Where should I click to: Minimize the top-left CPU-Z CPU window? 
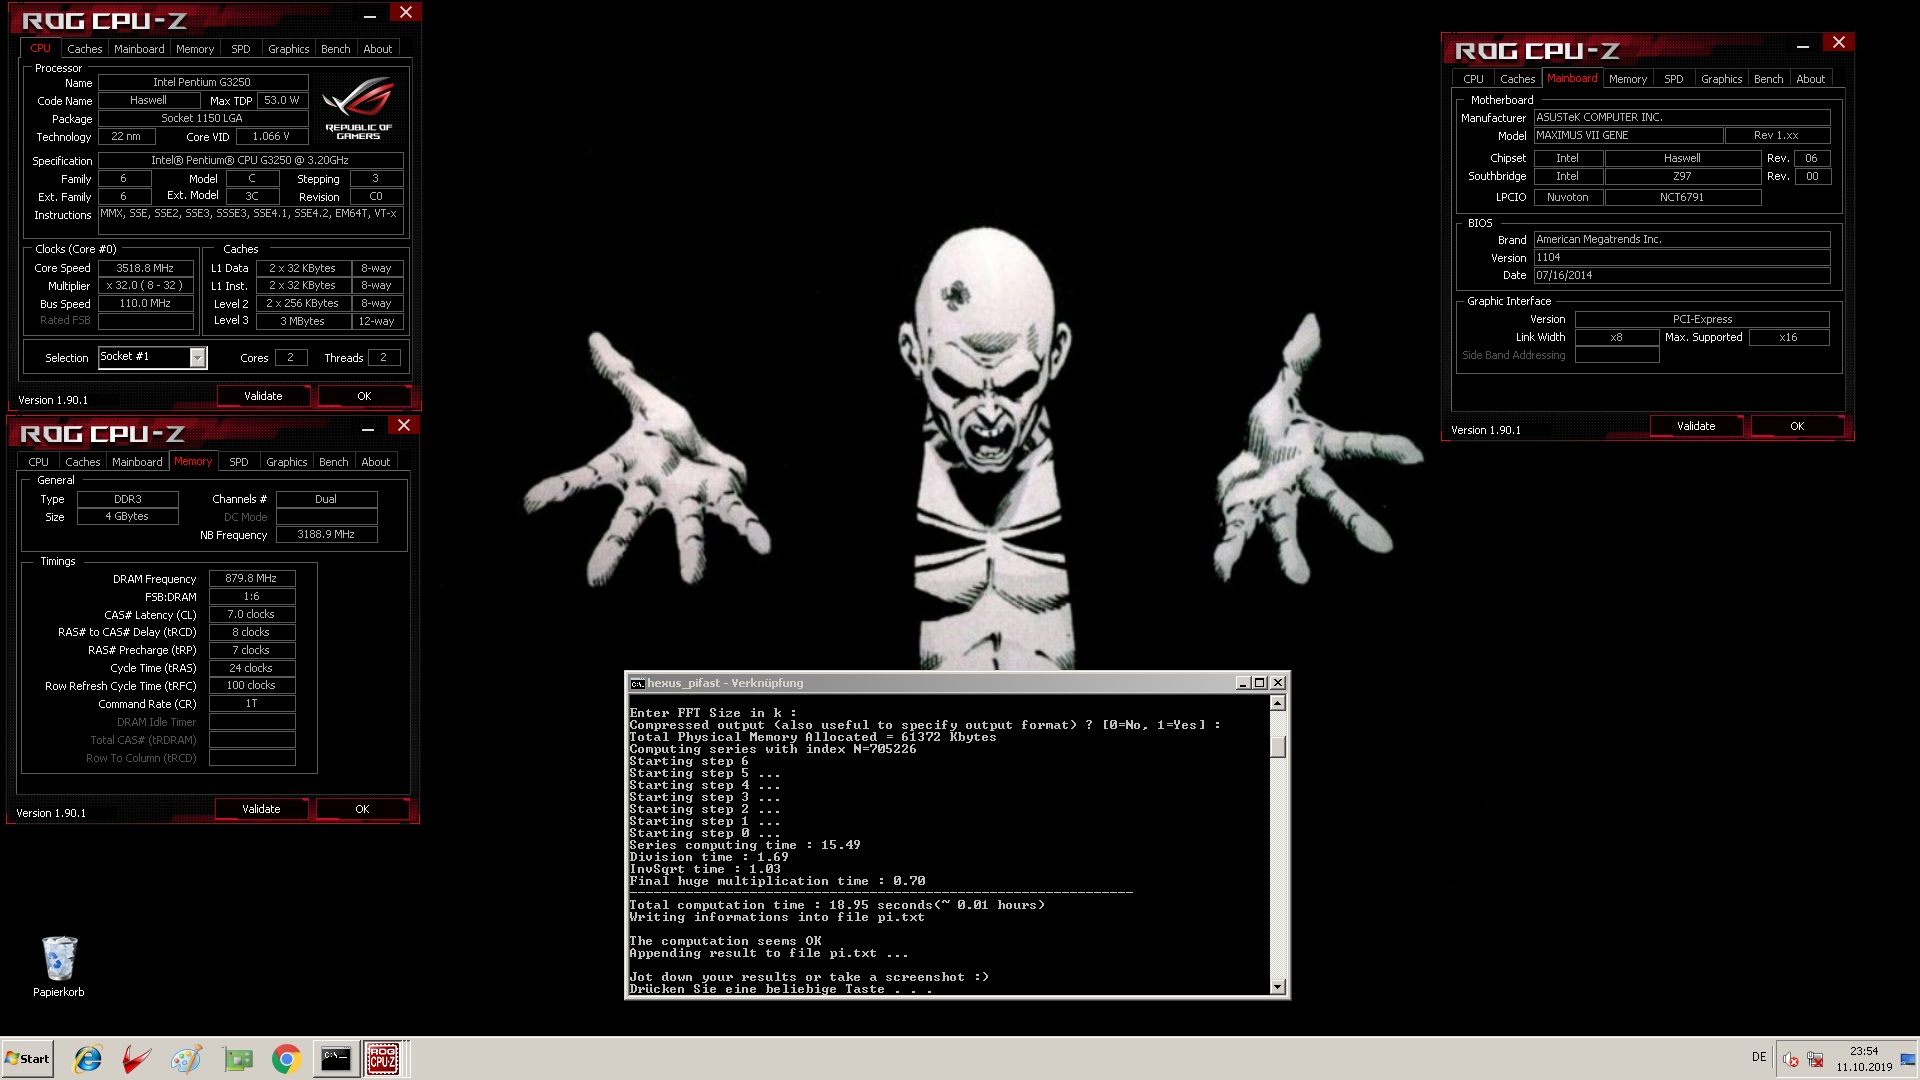point(370,14)
